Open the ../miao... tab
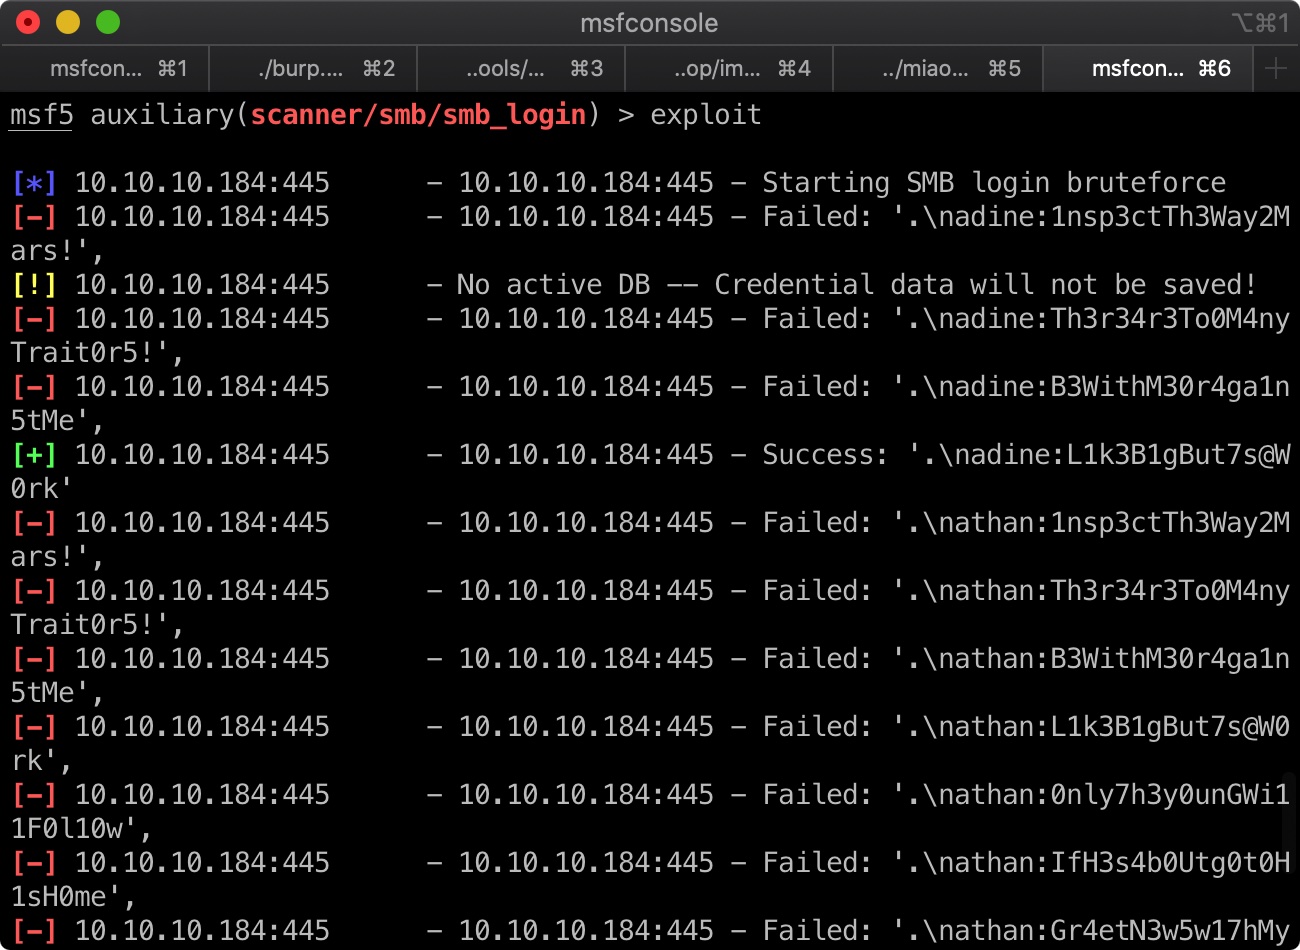This screenshot has width=1300, height=950. coord(938,68)
